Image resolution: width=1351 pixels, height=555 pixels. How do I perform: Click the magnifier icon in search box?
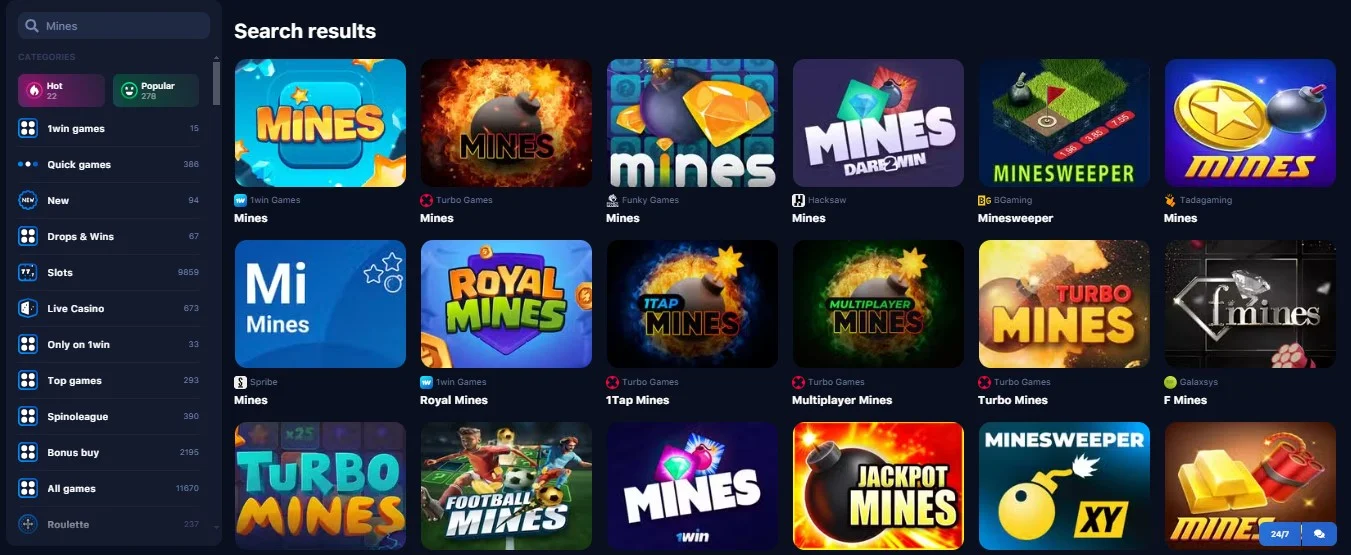click(32, 26)
